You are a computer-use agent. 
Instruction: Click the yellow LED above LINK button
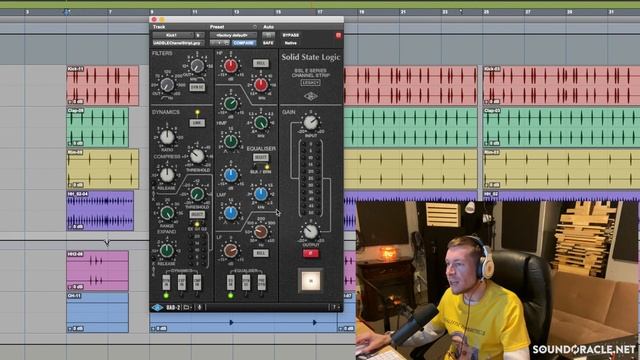(x=198, y=112)
